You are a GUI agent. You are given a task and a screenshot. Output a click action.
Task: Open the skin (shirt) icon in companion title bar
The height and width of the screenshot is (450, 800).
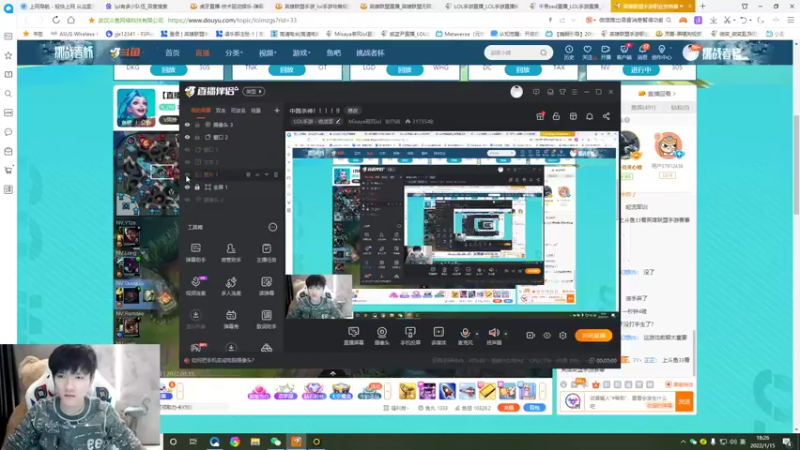click(562, 92)
